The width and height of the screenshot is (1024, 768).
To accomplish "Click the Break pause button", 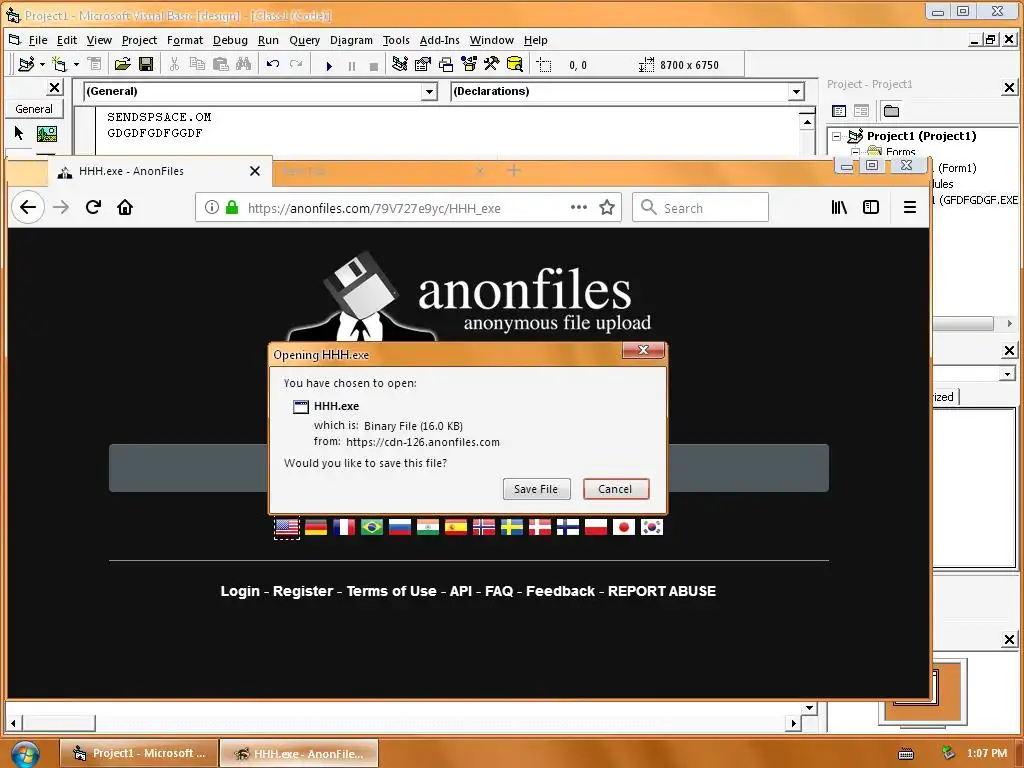I will point(352,65).
